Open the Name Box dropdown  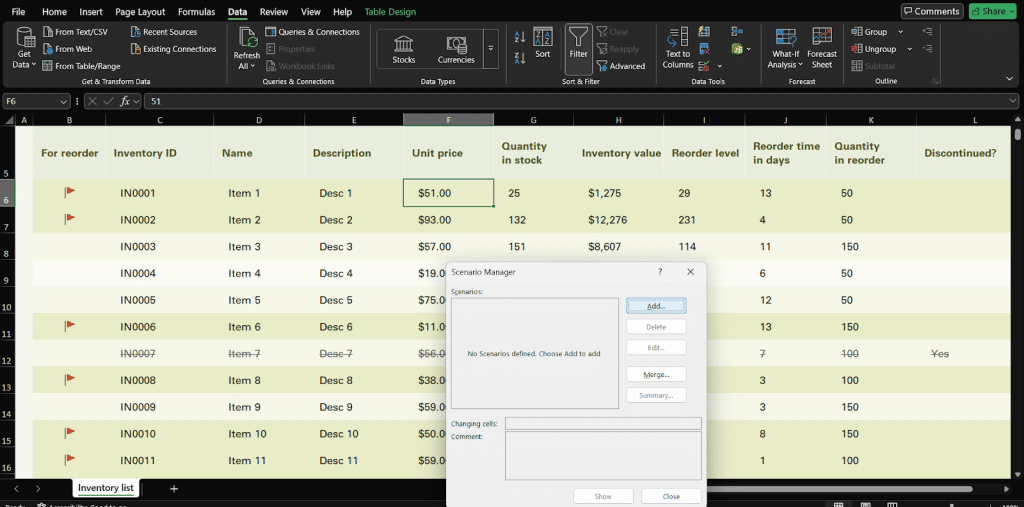pyautogui.click(x=63, y=101)
